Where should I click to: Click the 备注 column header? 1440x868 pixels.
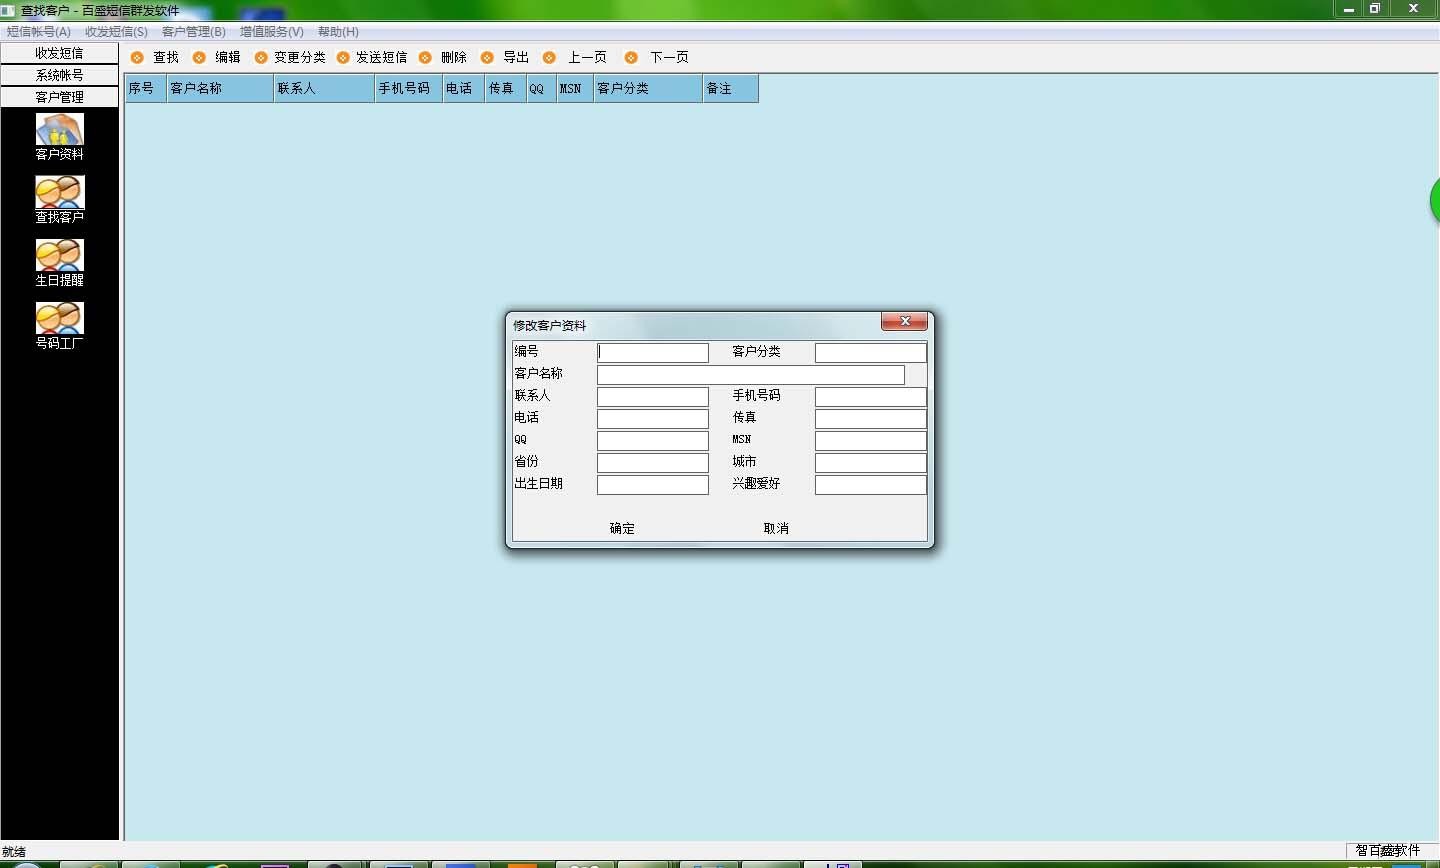click(x=731, y=88)
